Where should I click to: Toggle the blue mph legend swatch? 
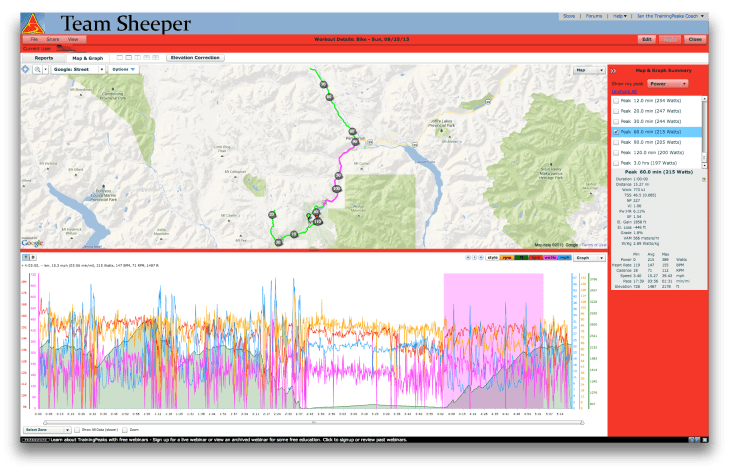pos(564,258)
